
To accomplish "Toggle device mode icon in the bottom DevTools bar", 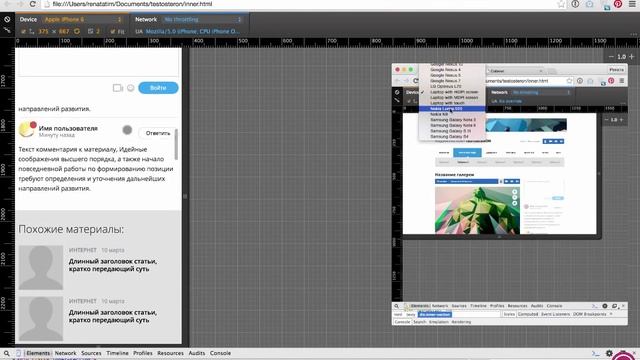I will (x=18, y=353).
